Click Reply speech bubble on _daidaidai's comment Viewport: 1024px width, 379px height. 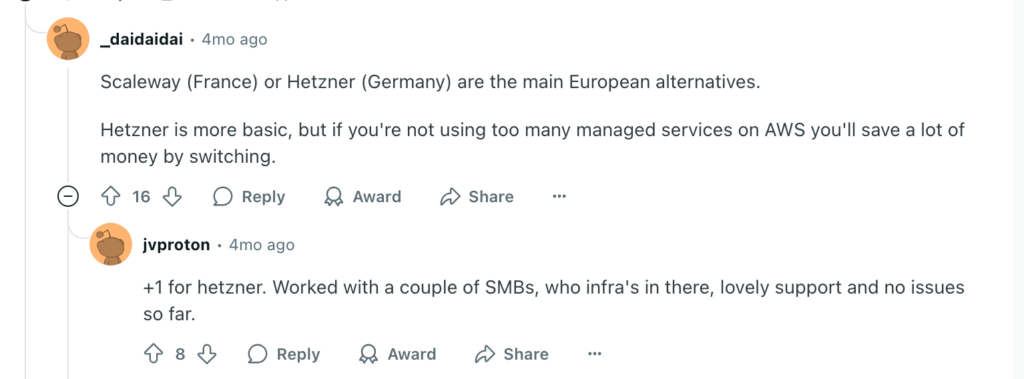tap(223, 197)
